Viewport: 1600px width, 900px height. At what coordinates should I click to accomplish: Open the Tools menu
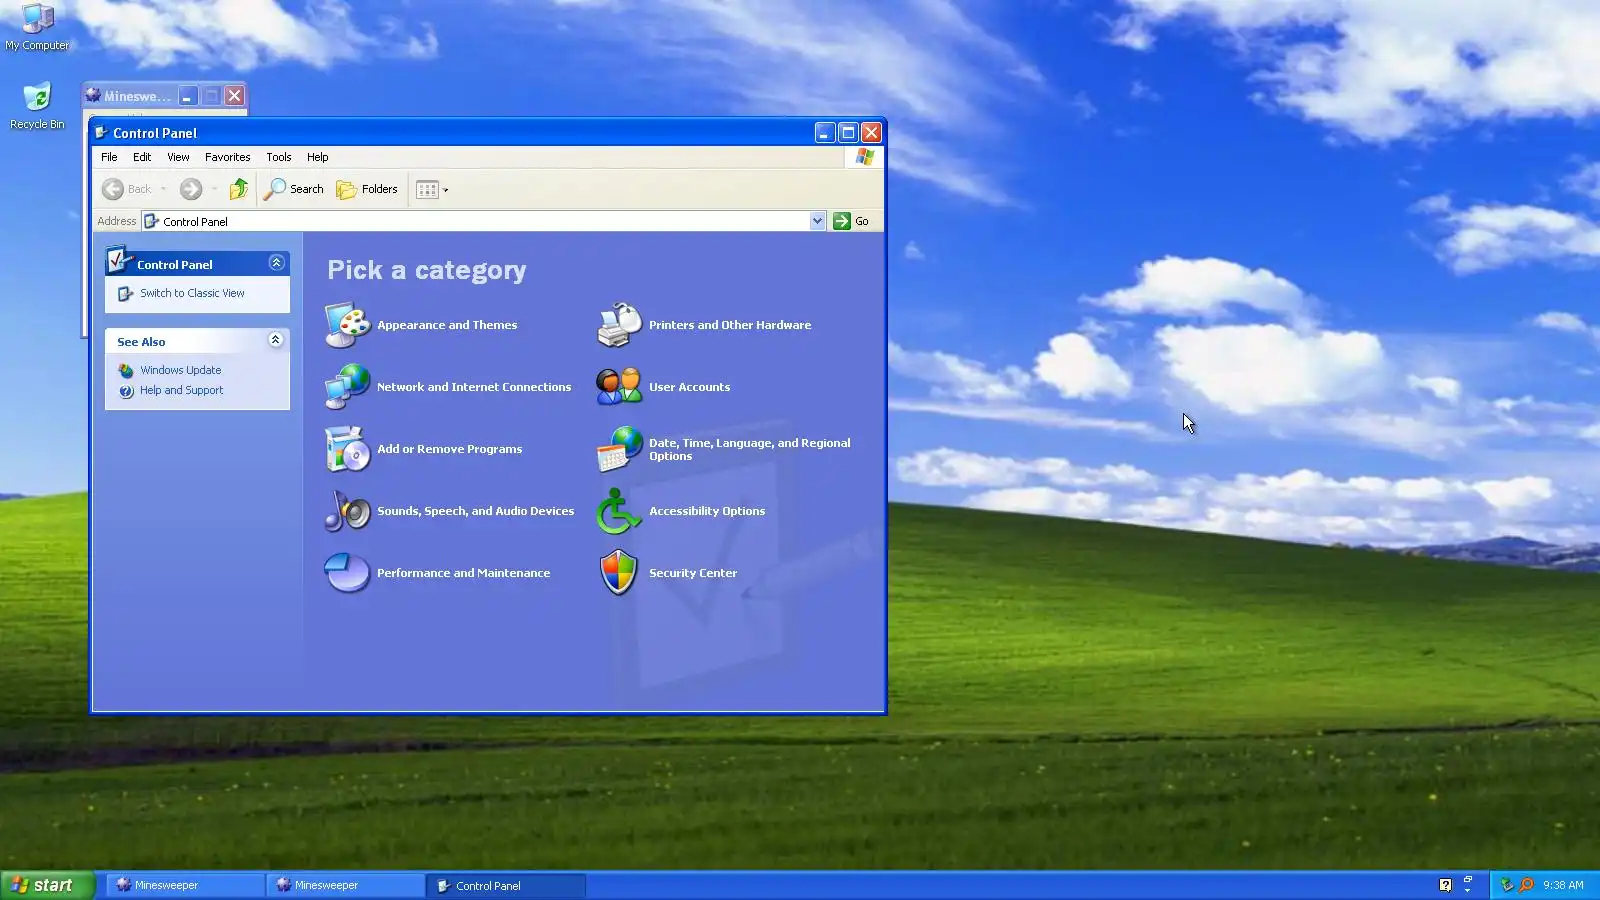(279, 157)
